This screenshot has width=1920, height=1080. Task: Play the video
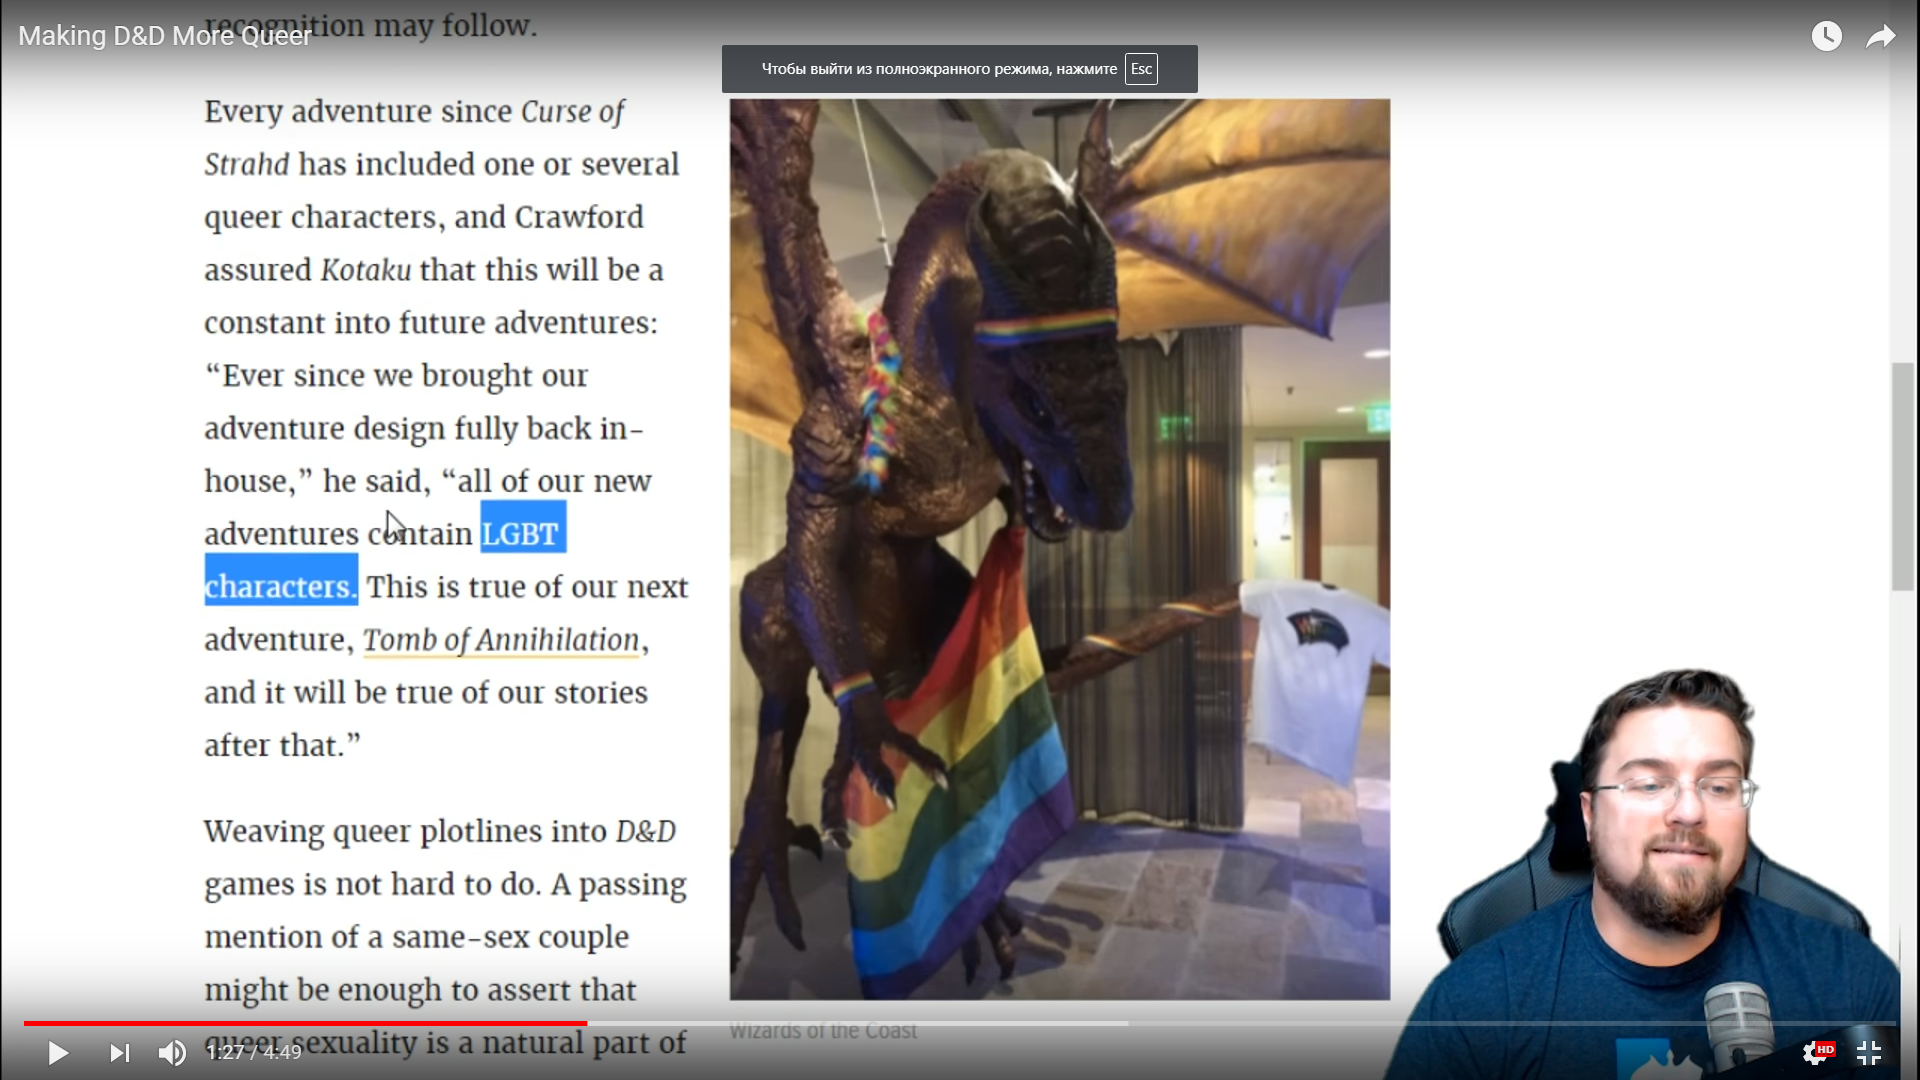[x=58, y=1052]
